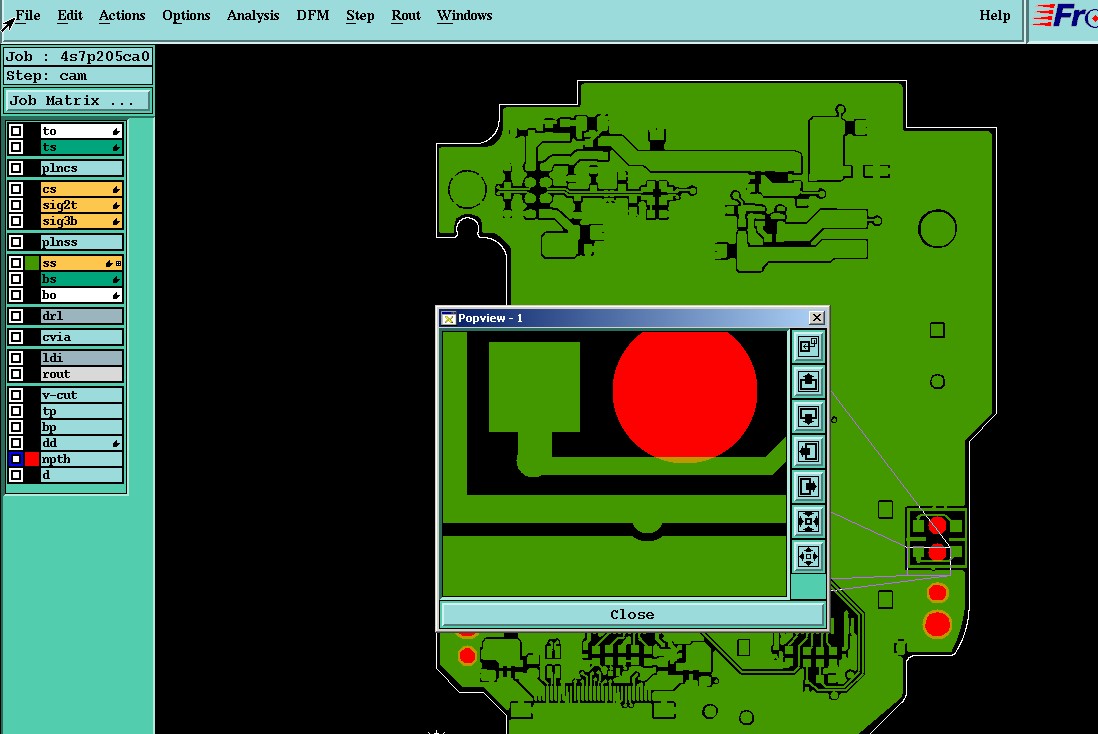The height and width of the screenshot is (734, 1098).
Task: Click the Popview zoom-out (arrows outward) icon
Action: pyautogui.click(x=808, y=556)
